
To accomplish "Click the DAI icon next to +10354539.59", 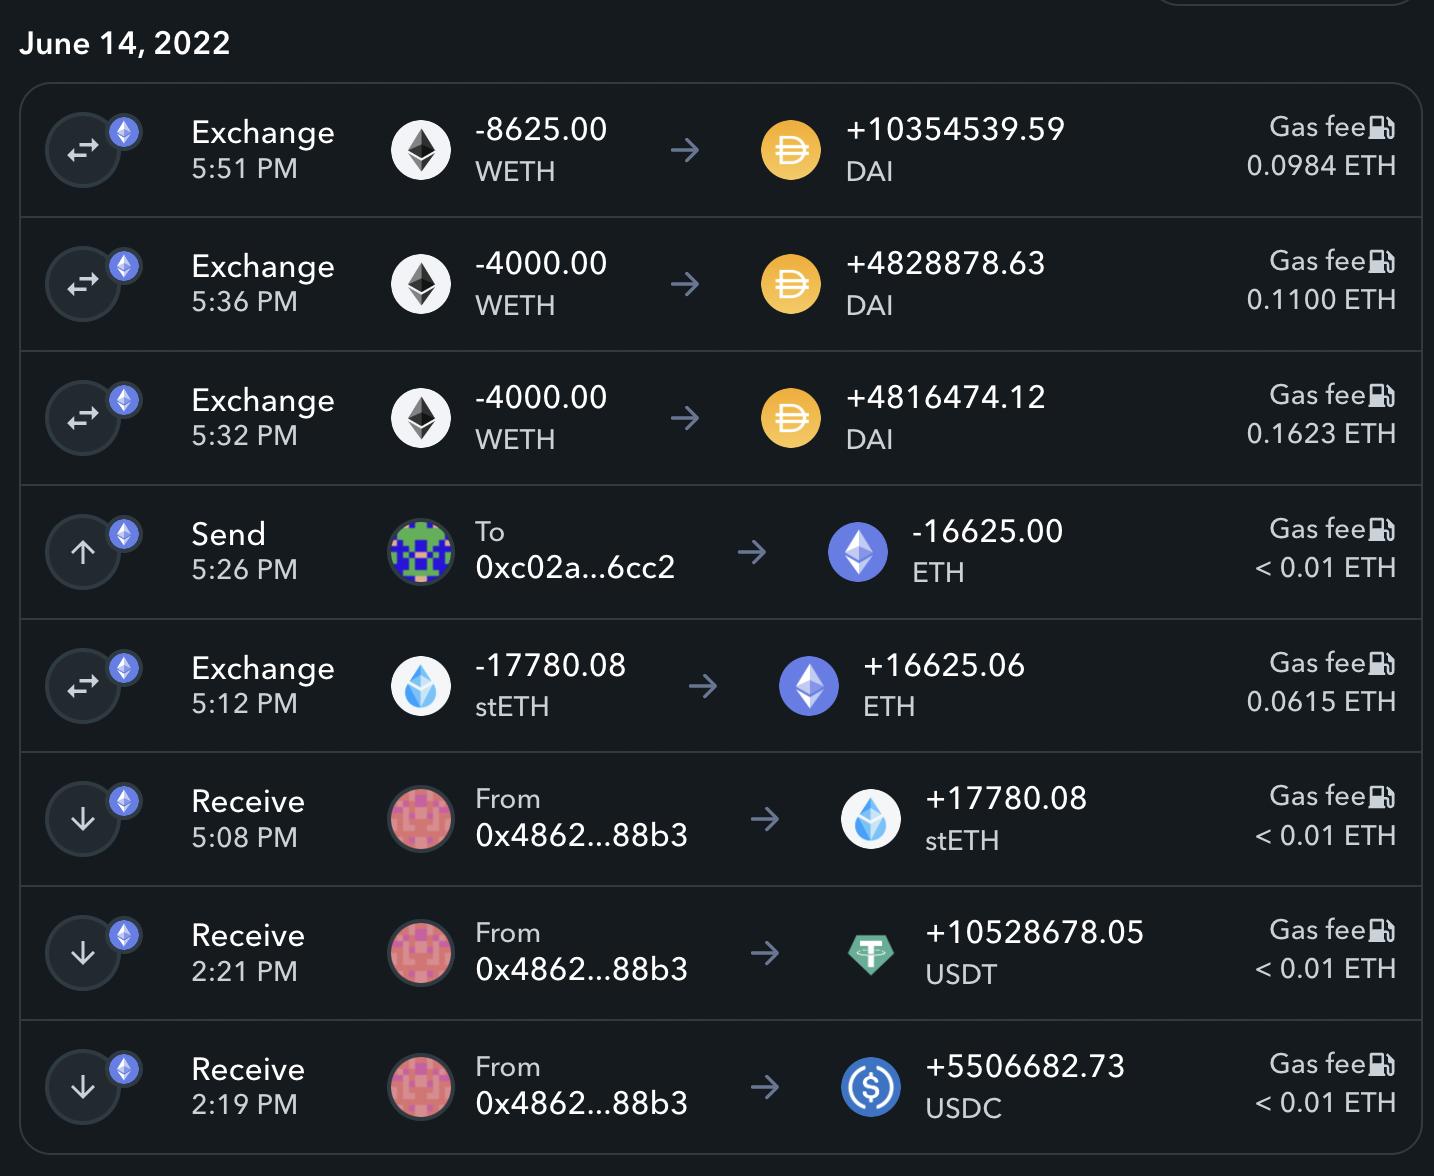I will [791, 151].
